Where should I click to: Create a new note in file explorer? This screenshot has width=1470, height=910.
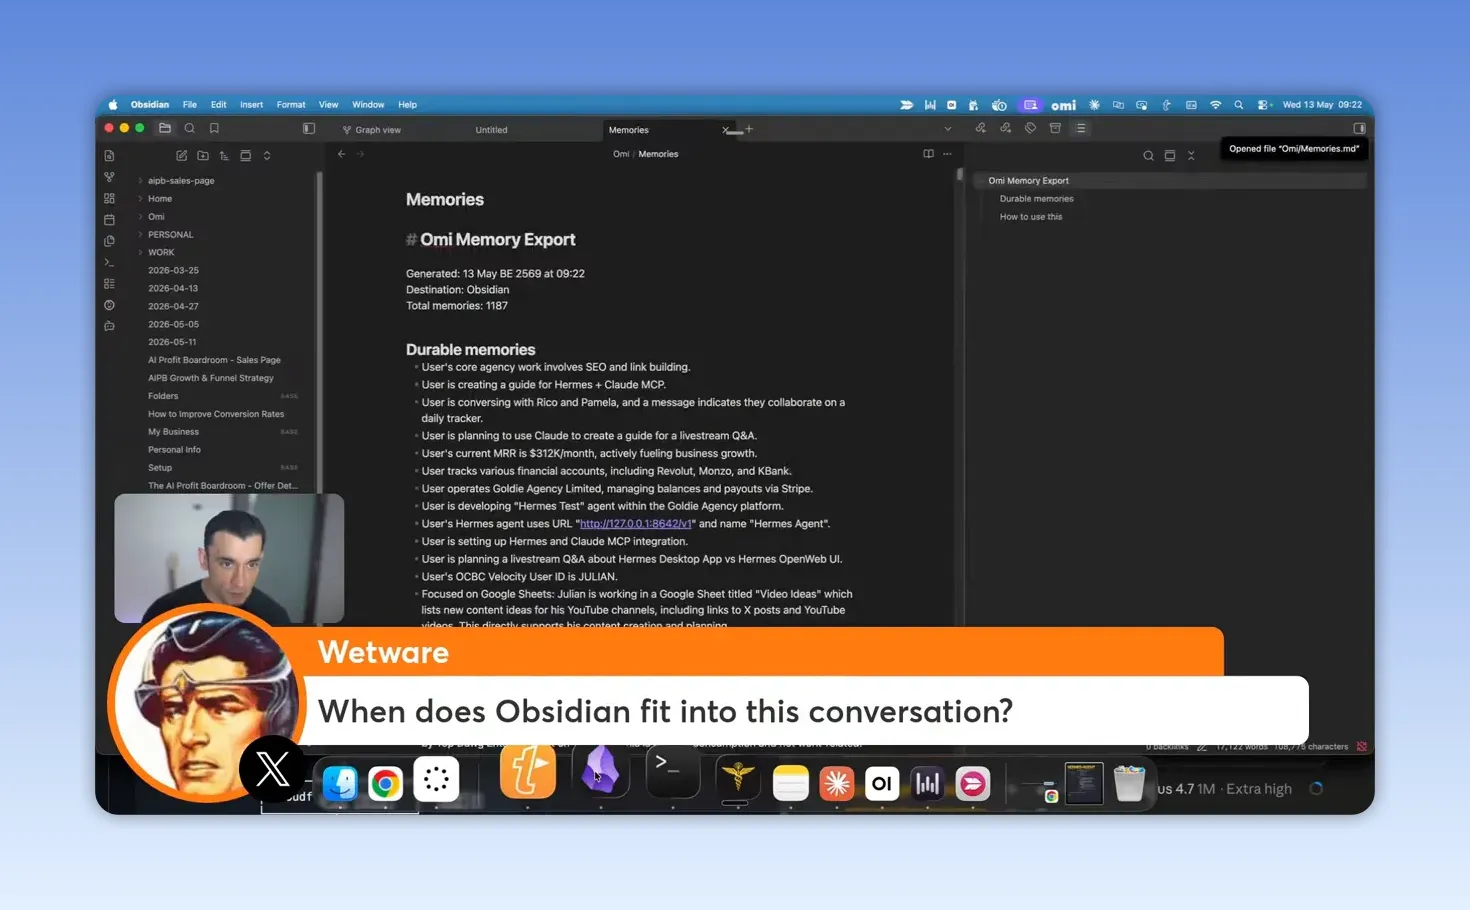point(181,156)
